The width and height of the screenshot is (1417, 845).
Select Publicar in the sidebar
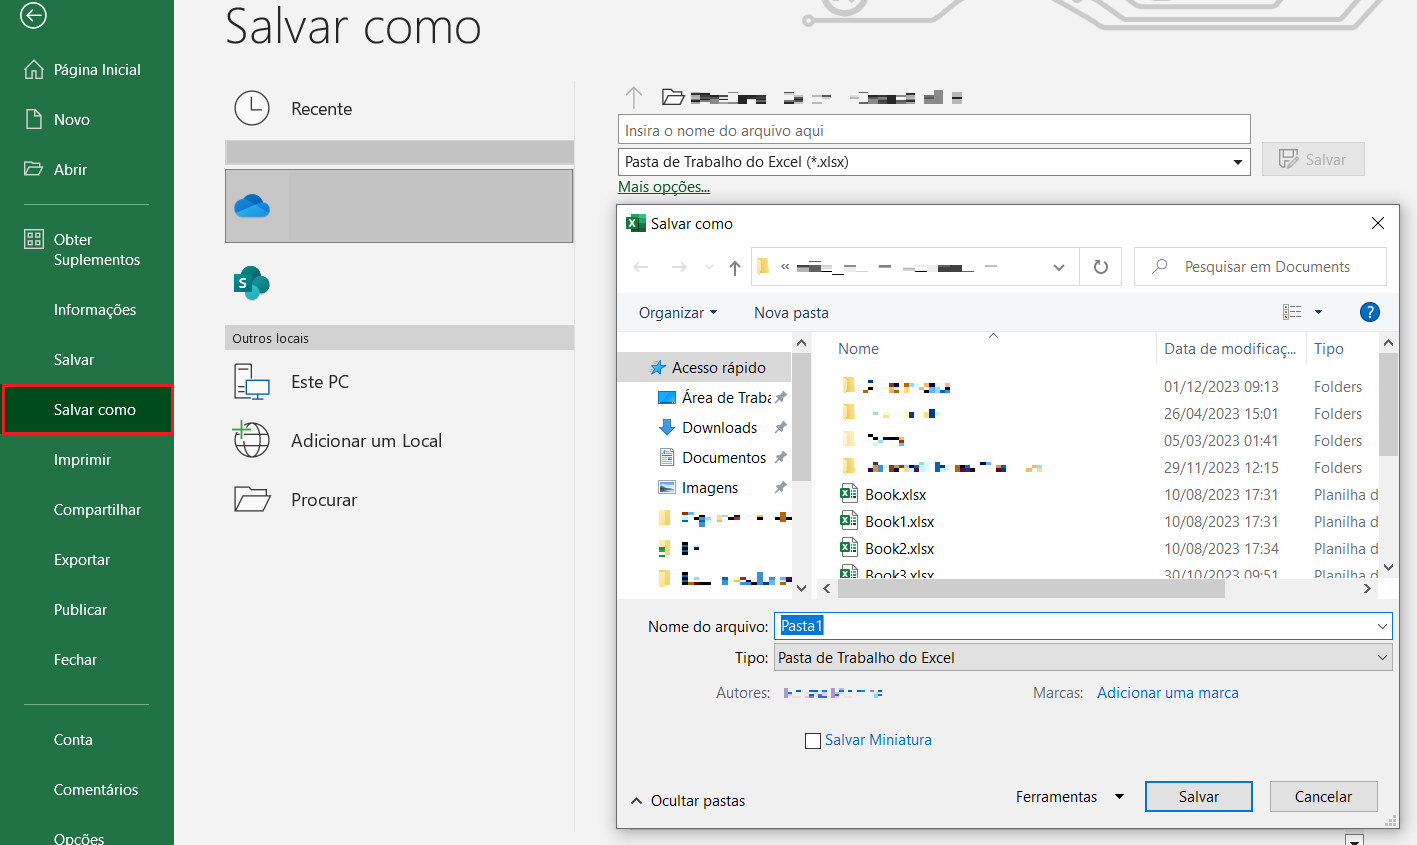point(80,610)
